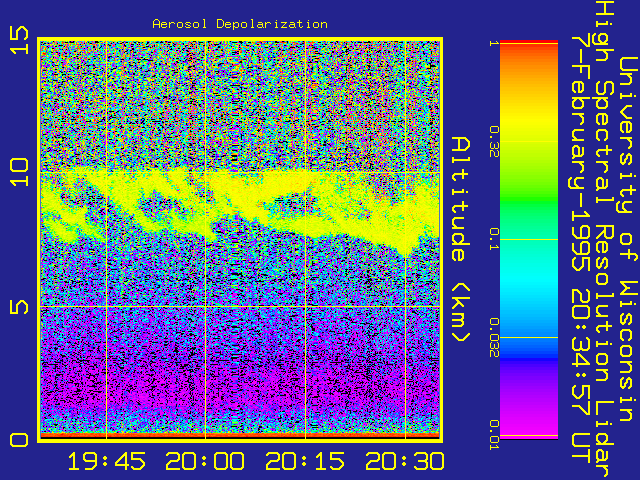Click the 0 km altitude axis label
Screen dimensions: 640x480
click(20, 440)
